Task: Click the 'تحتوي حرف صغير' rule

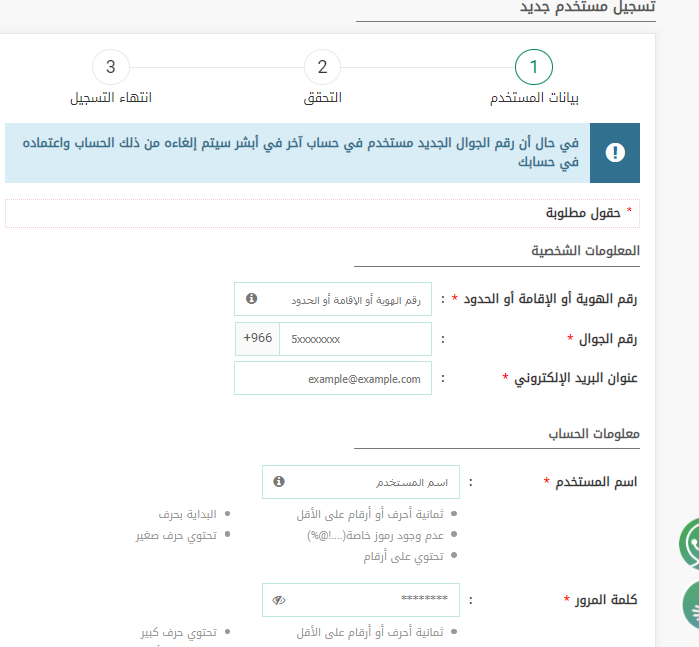Action: click(x=177, y=535)
